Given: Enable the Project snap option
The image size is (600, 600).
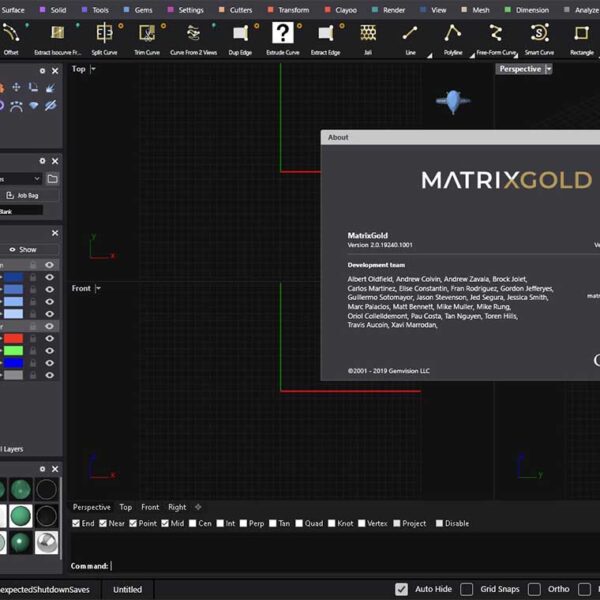Looking at the screenshot, I should tap(397, 523).
